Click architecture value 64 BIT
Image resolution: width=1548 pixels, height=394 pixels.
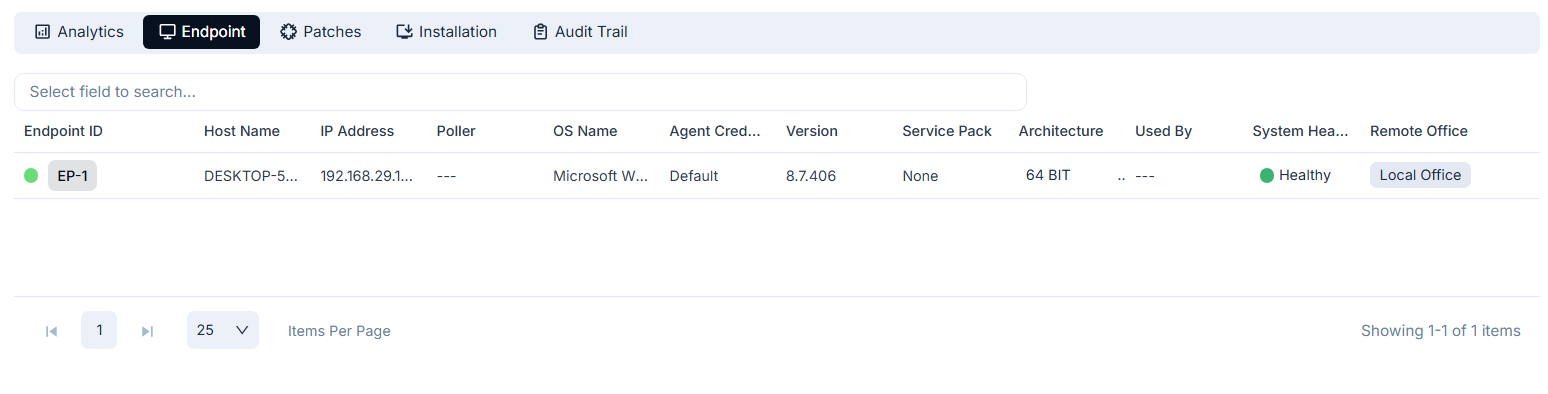(x=1048, y=175)
